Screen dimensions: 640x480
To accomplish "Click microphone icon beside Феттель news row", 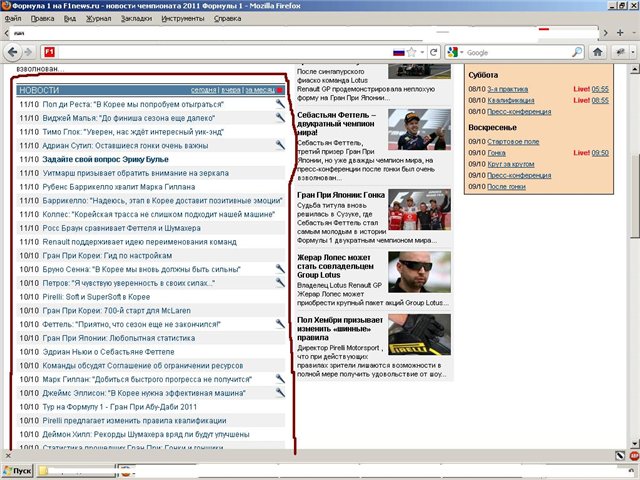I will click(280, 324).
